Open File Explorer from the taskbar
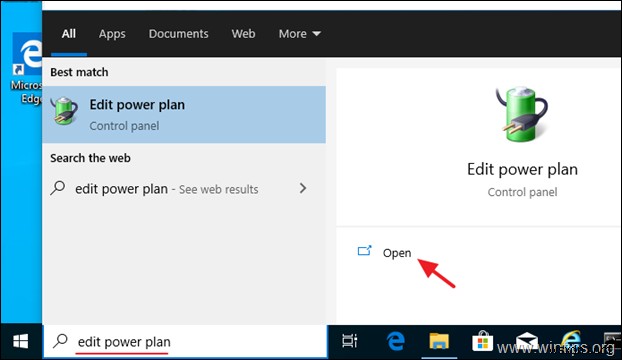 (x=439, y=341)
